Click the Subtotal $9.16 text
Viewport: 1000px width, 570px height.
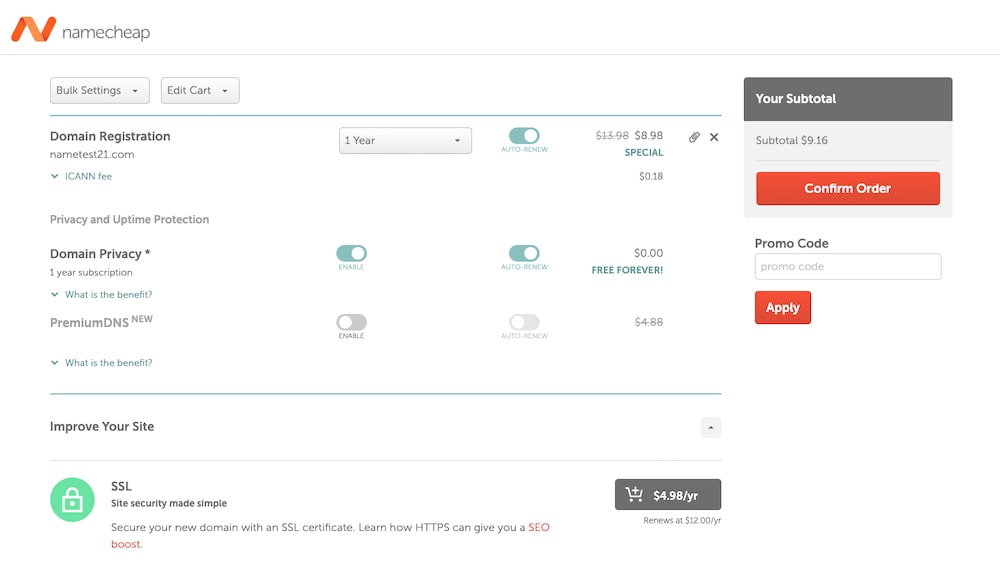click(791, 140)
